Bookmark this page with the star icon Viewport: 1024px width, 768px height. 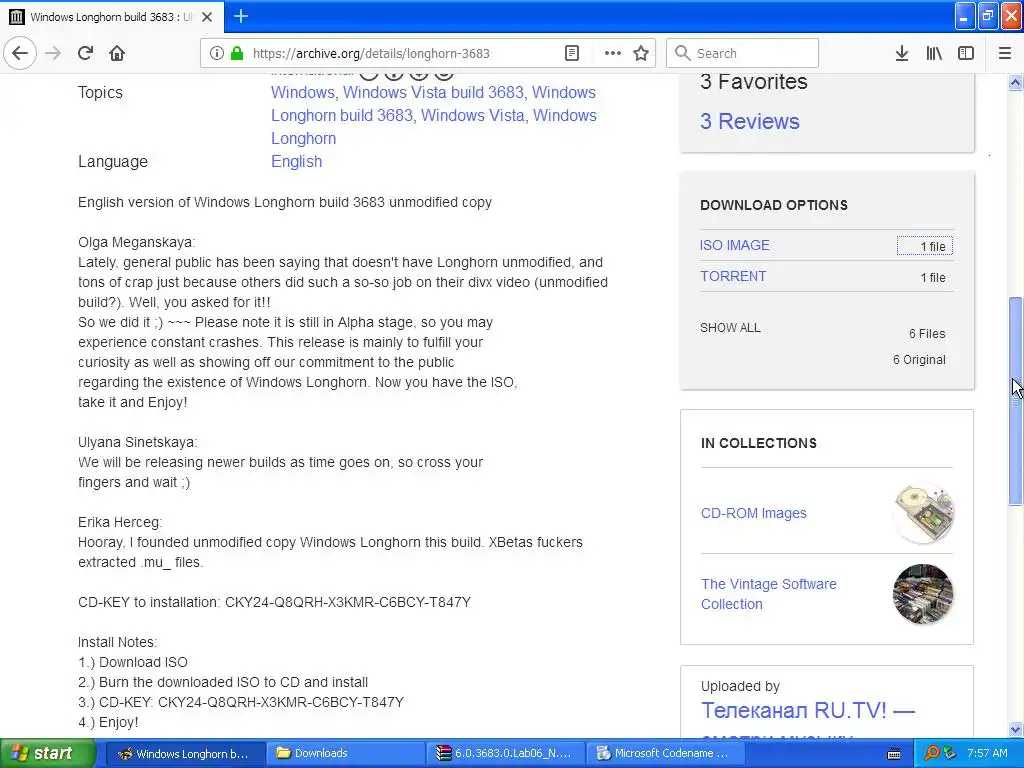(641, 54)
